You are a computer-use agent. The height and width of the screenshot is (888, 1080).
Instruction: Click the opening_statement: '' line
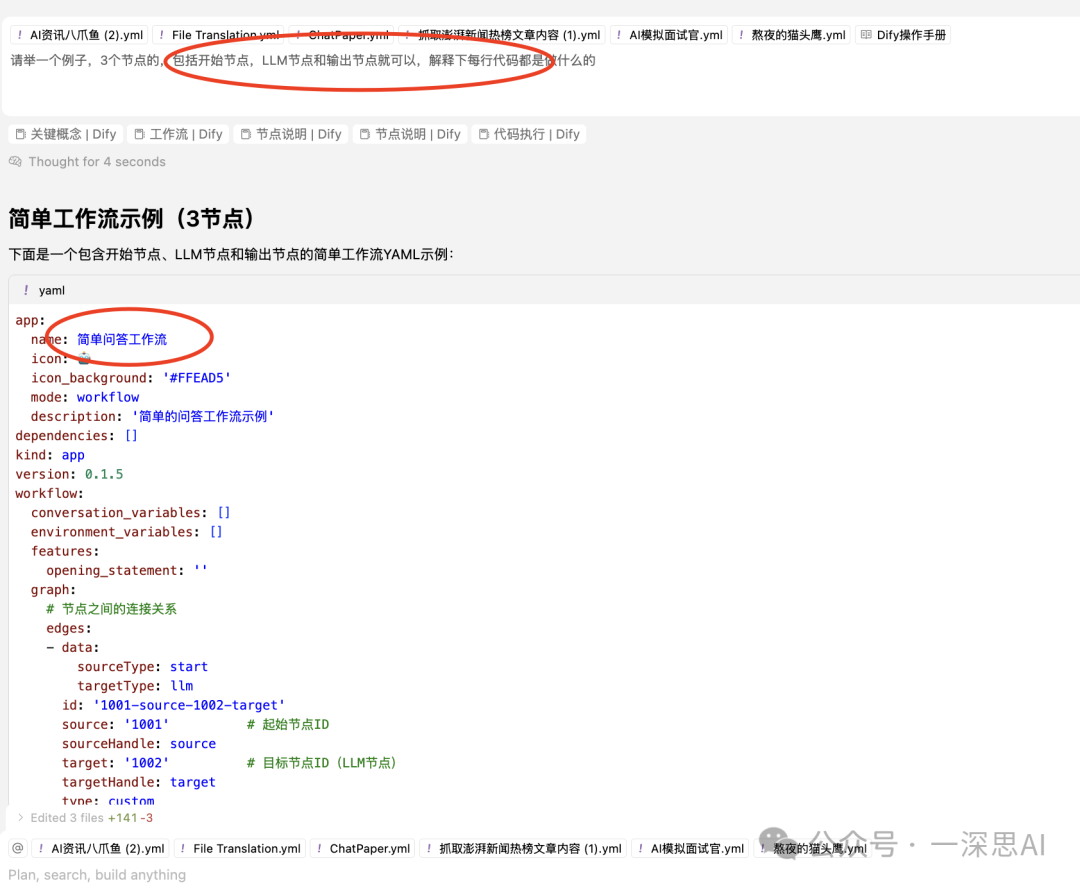(127, 571)
